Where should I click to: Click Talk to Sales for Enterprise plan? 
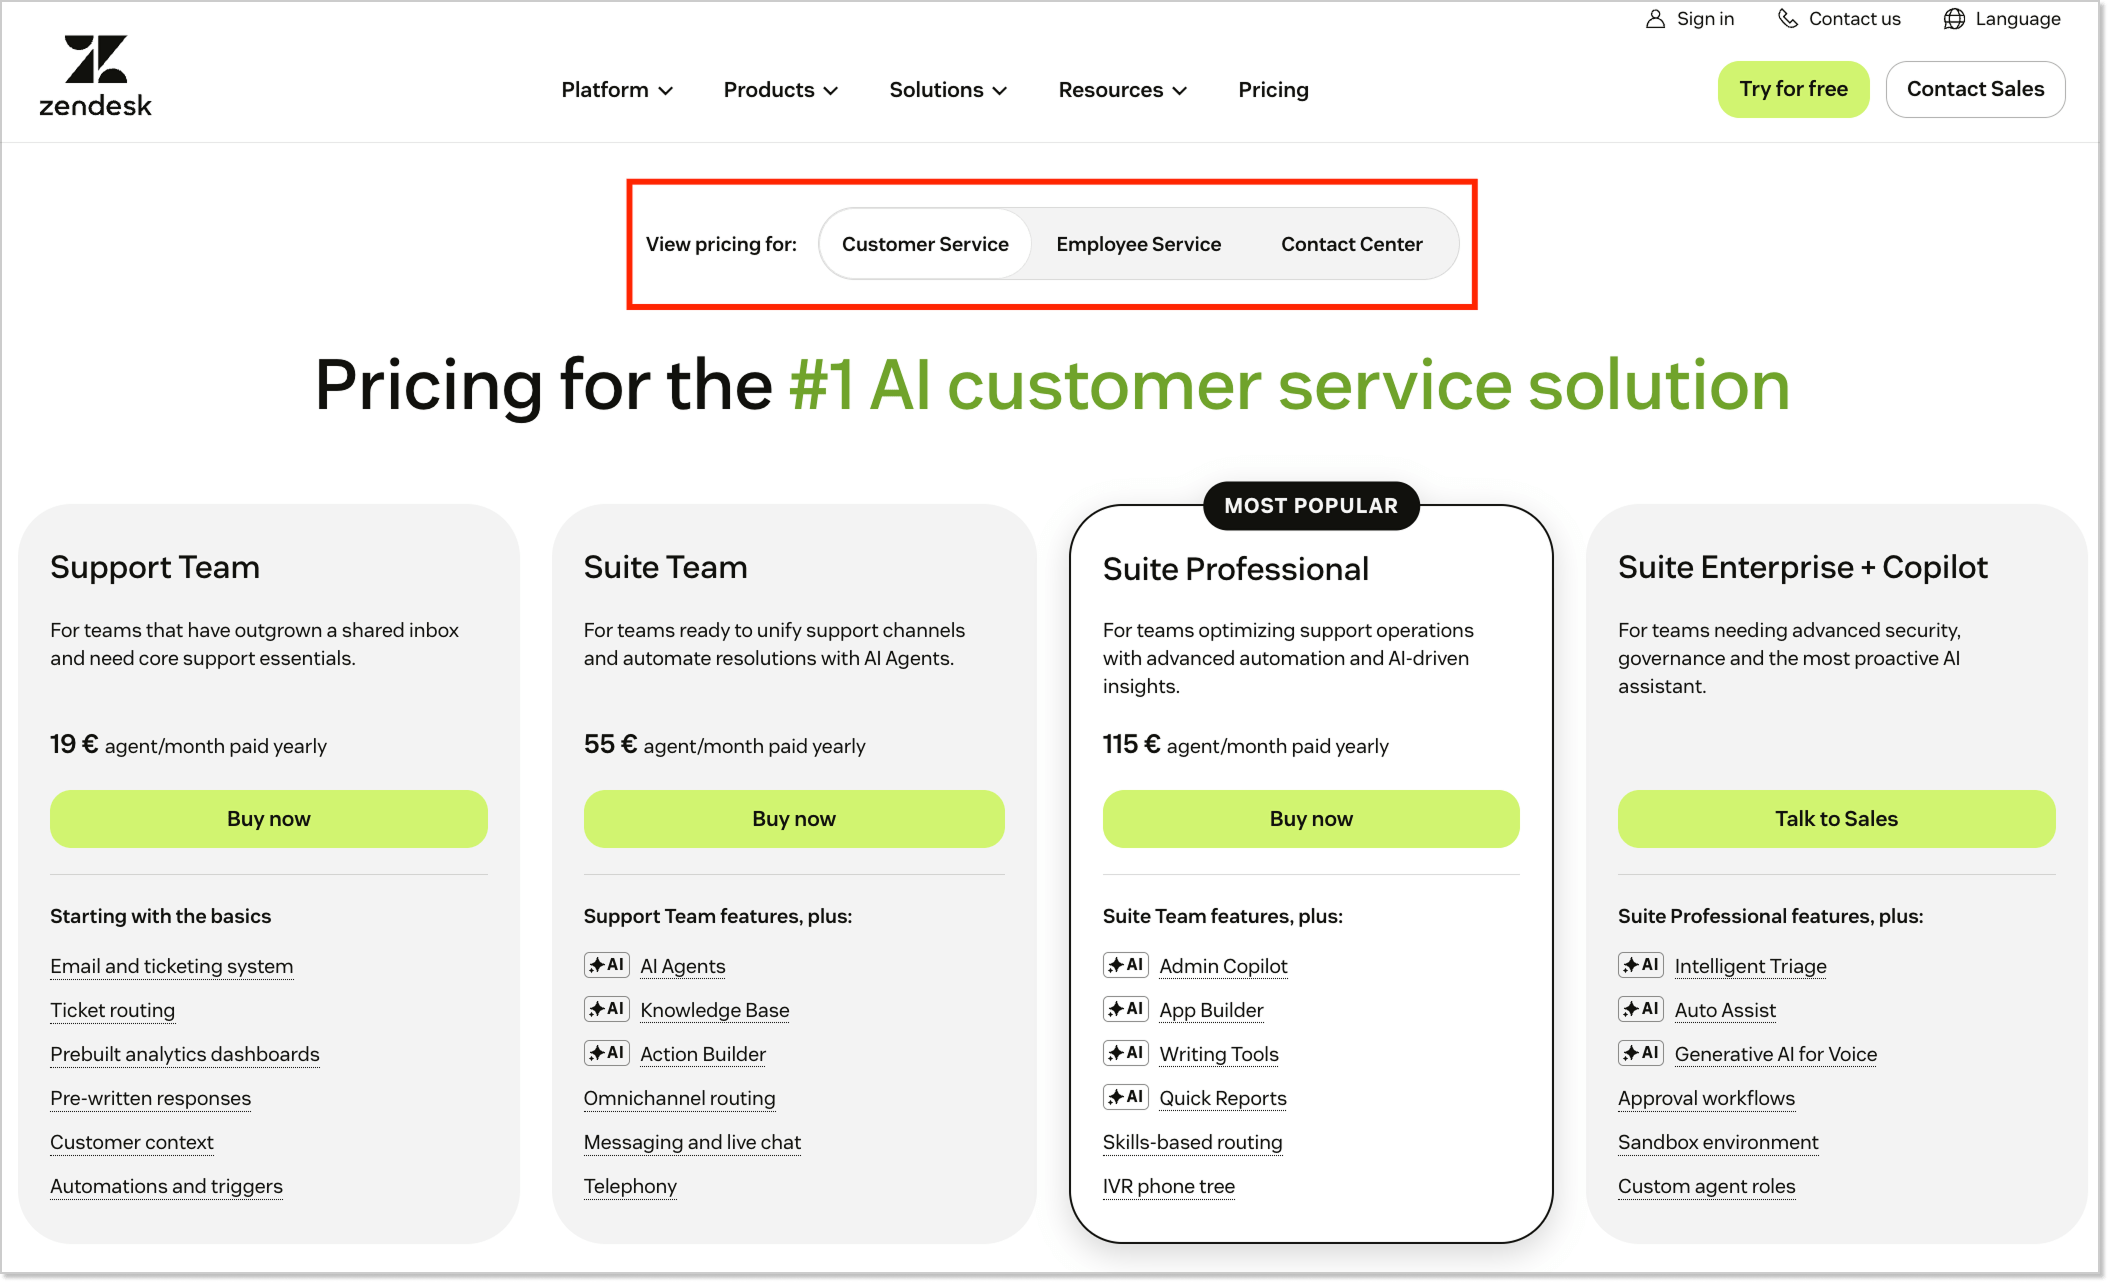click(1836, 819)
